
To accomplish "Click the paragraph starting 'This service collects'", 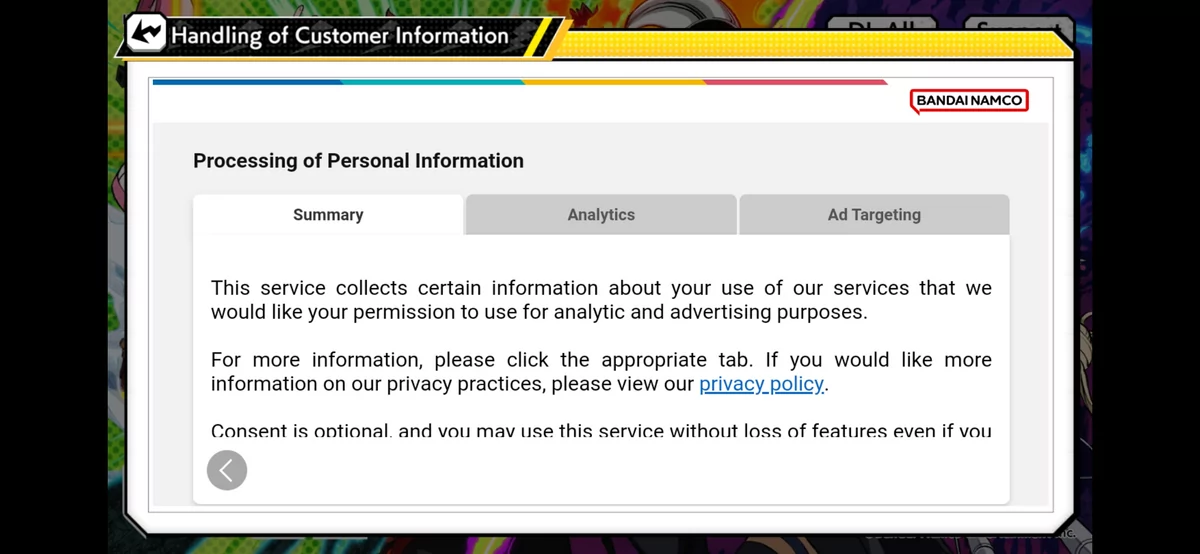I will [x=601, y=300].
